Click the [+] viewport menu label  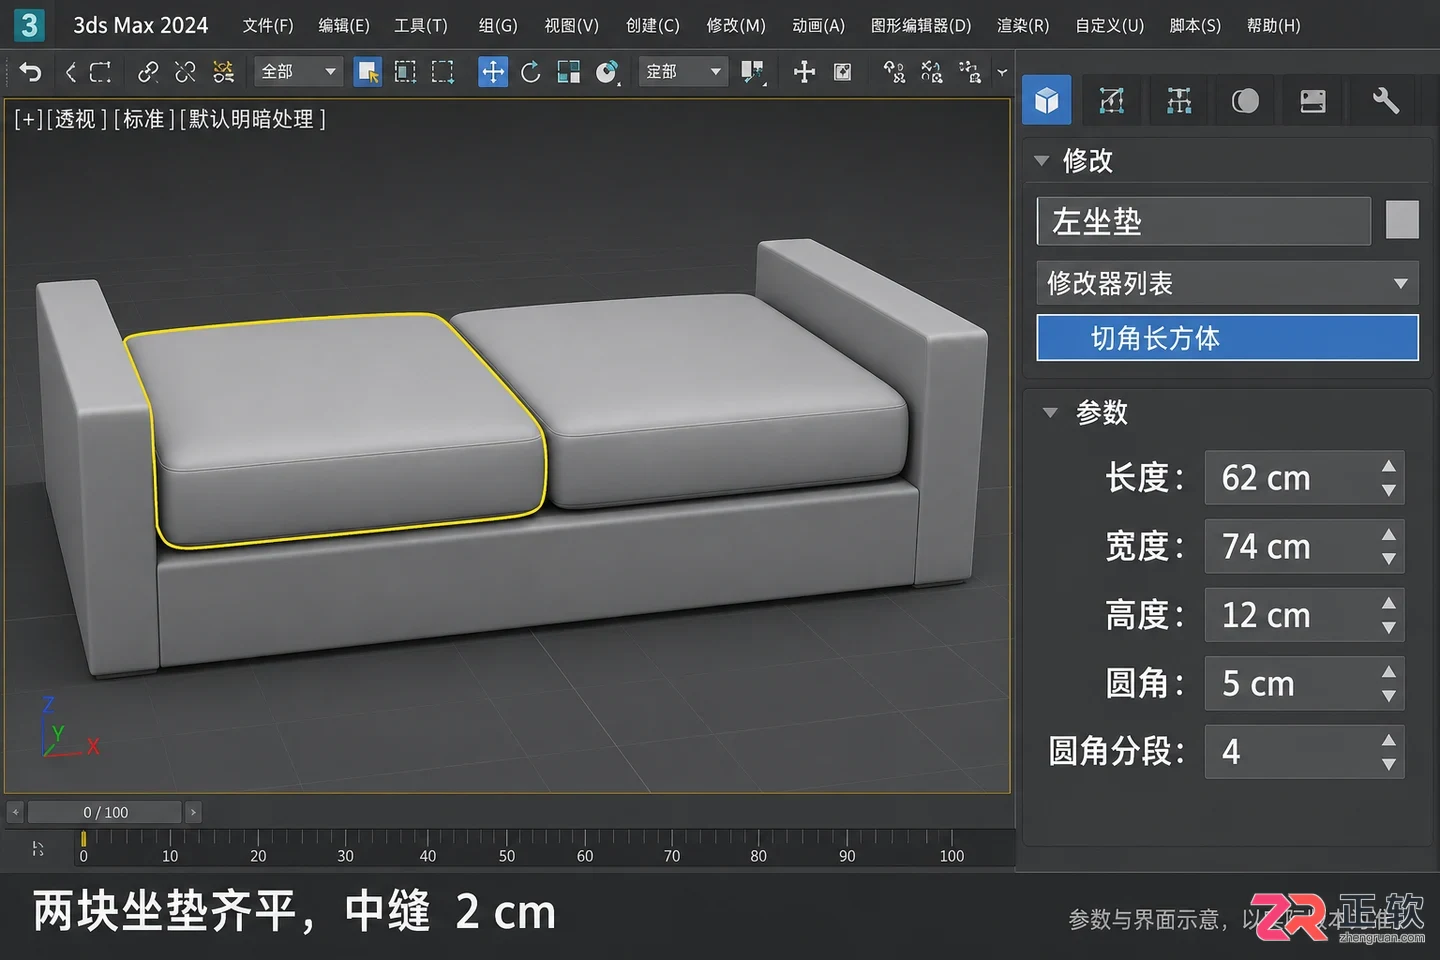[28, 120]
